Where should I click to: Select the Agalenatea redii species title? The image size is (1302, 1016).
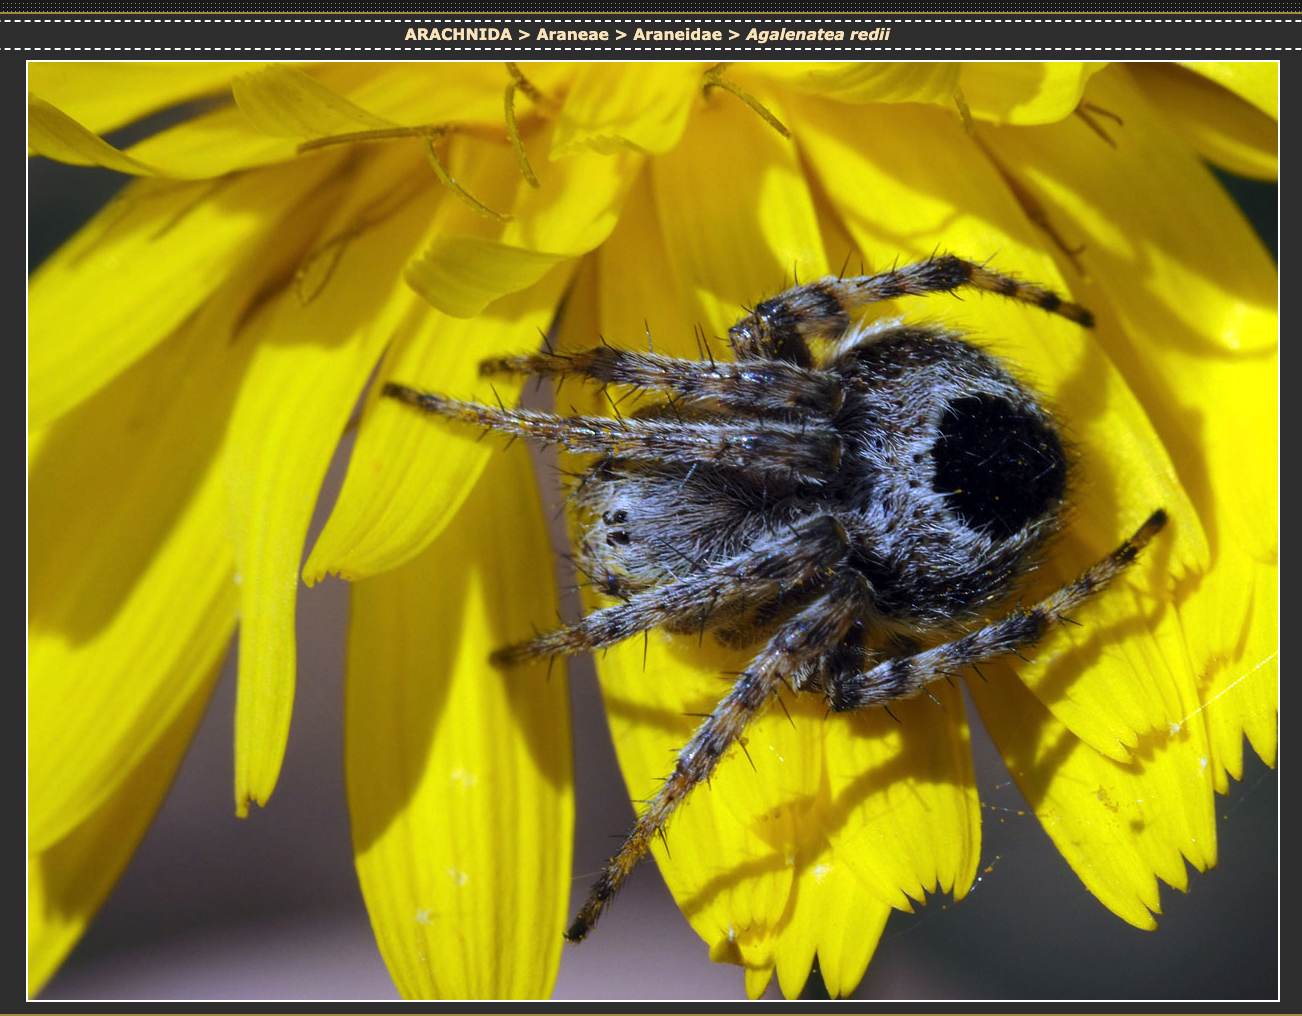tap(817, 35)
